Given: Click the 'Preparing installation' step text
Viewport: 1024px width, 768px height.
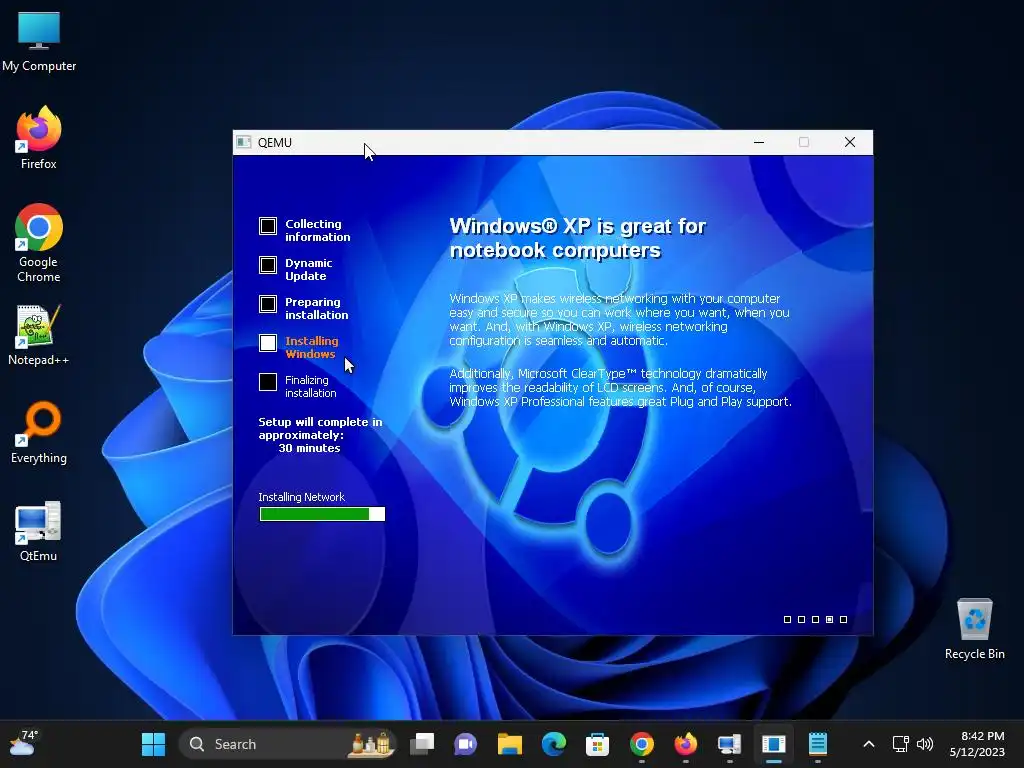Looking at the screenshot, I should pyautogui.click(x=317, y=308).
